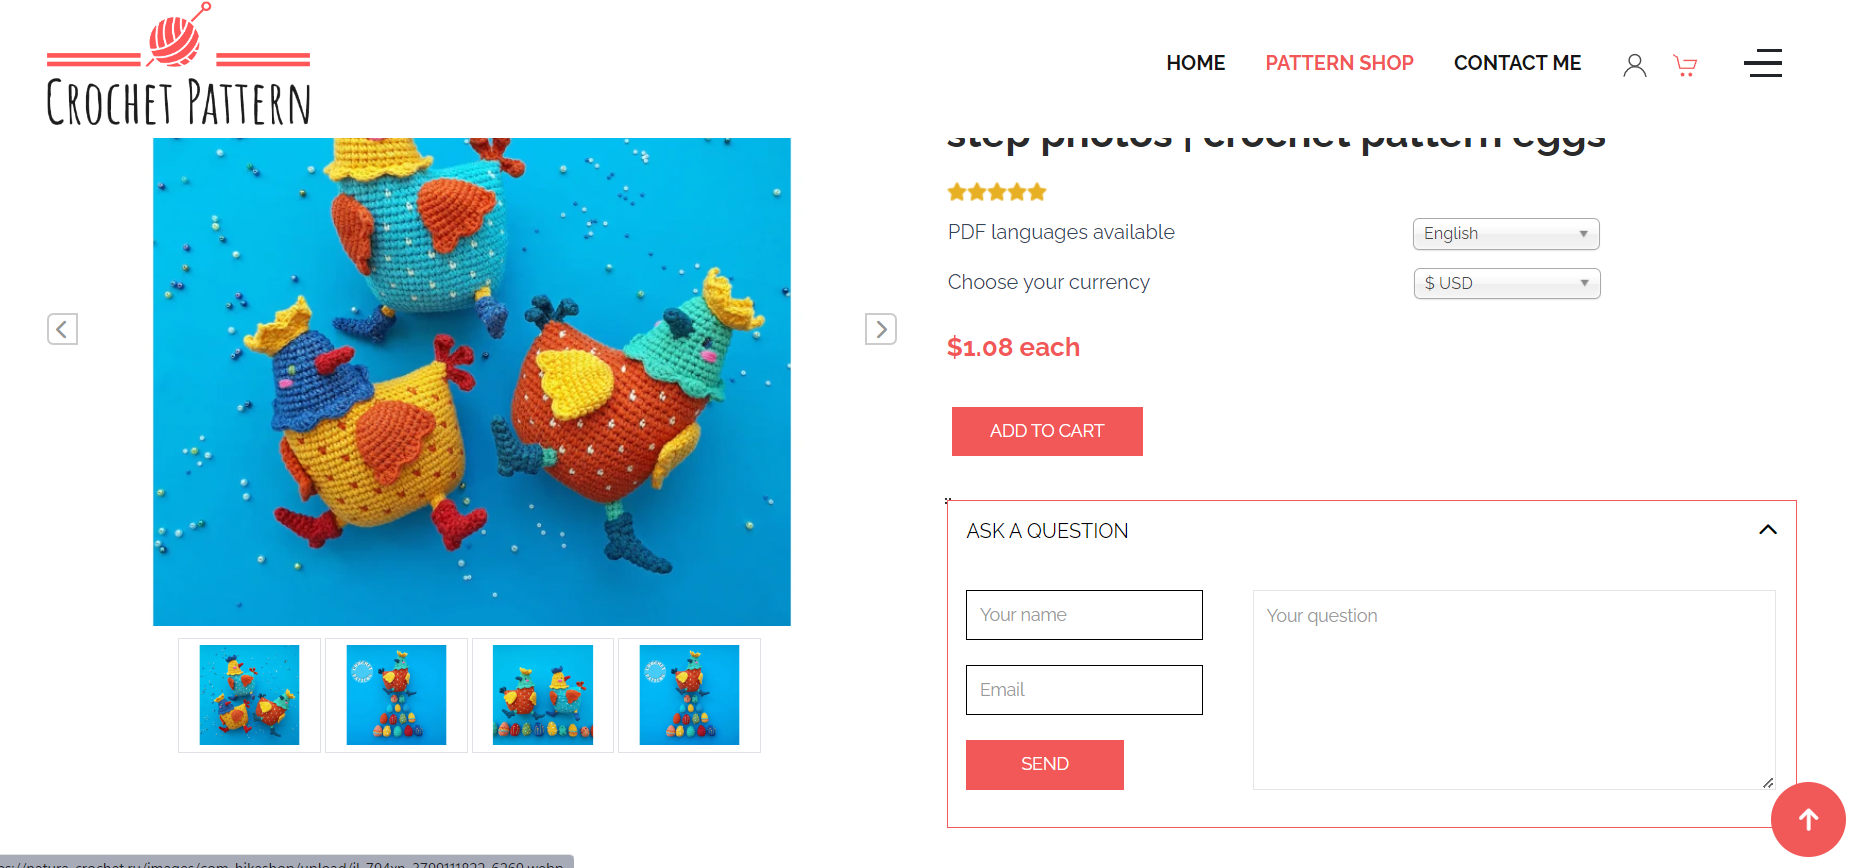Open the shopping cart icon
Image resolution: width=1858 pixels, height=868 pixels.
[x=1685, y=65]
